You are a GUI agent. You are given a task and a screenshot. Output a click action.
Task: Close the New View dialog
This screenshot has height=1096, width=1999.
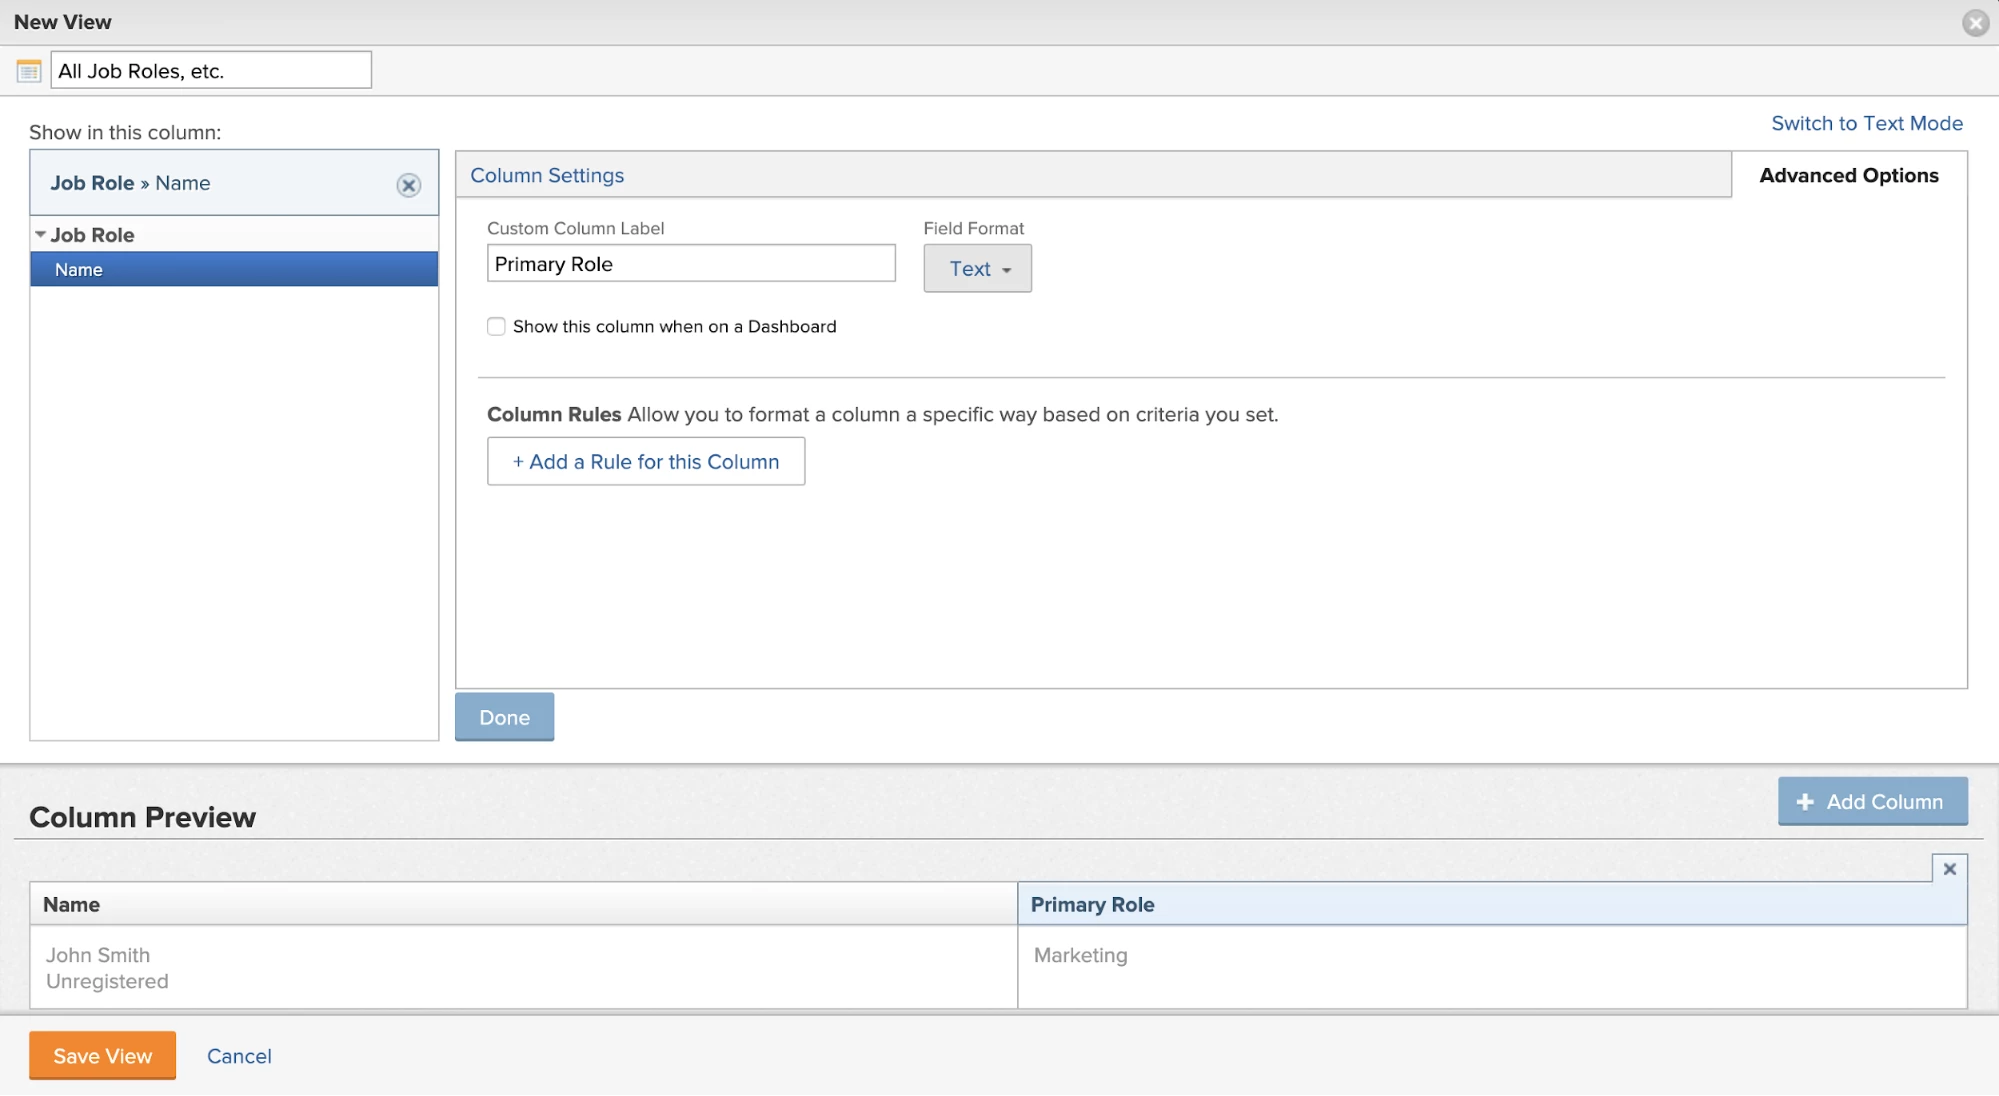tap(1975, 22)
